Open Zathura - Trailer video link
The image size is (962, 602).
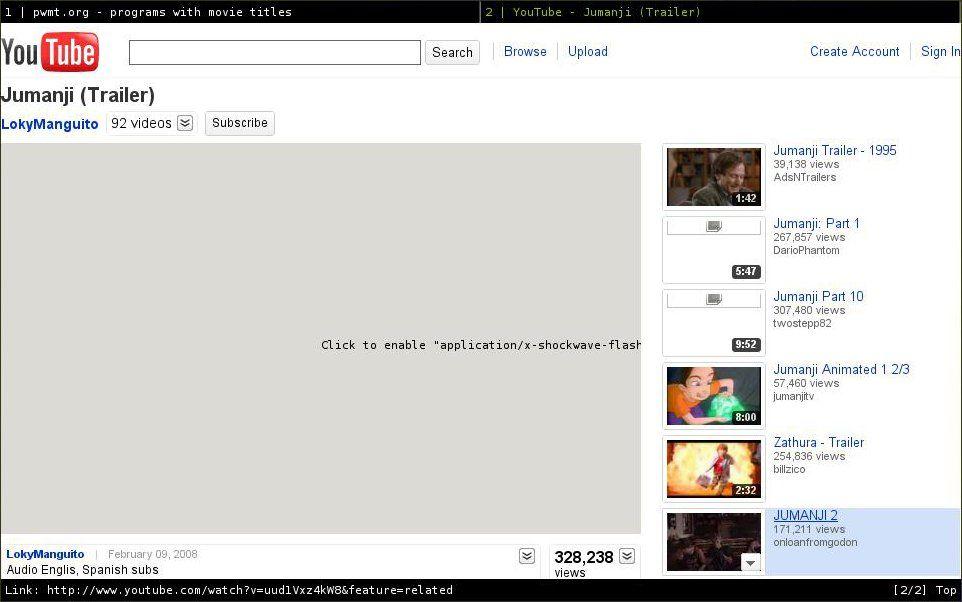click(818, 442)
